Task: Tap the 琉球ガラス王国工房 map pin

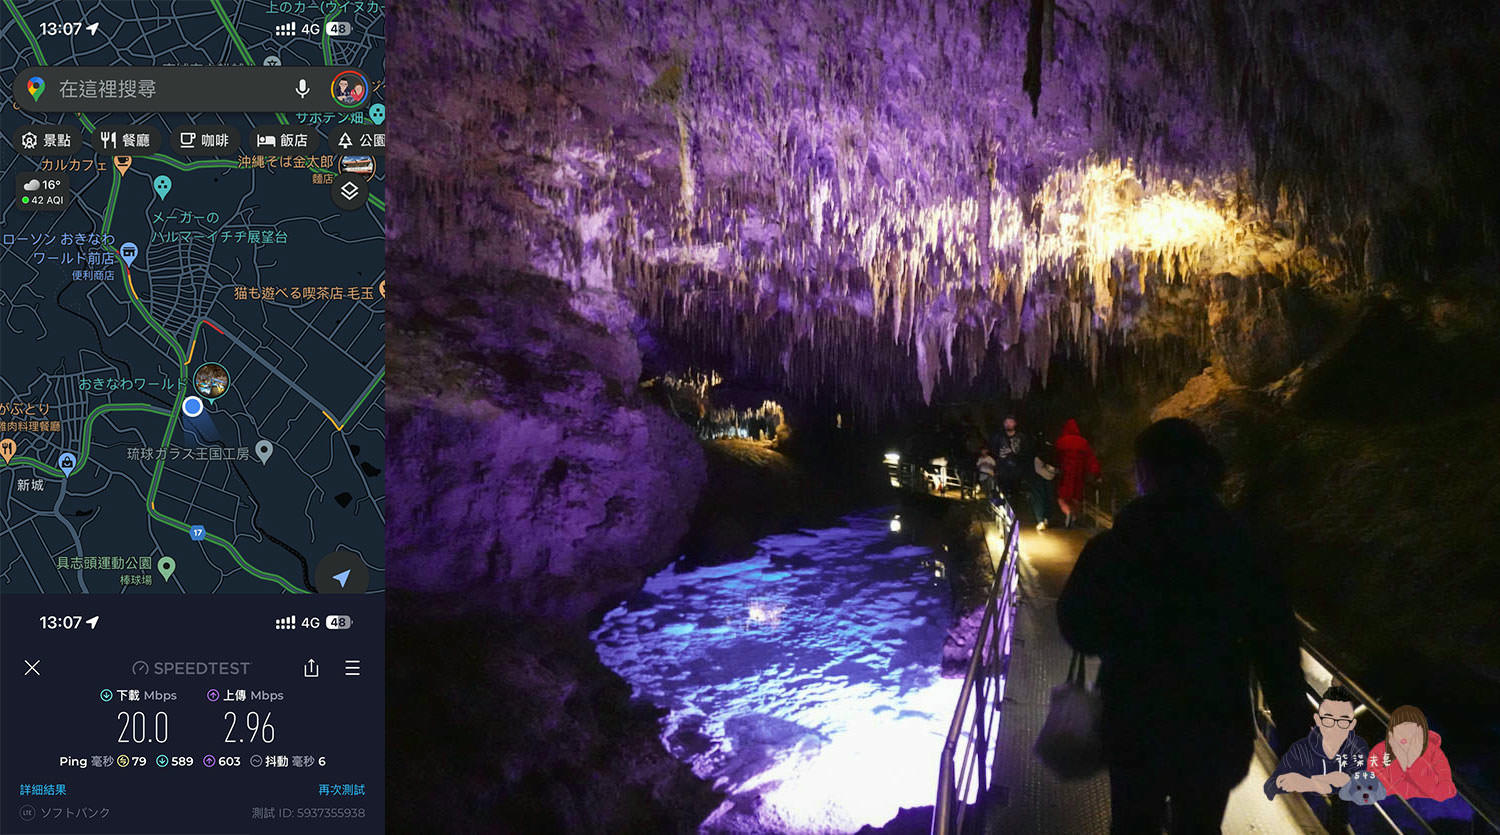Action: click(264, 452)
